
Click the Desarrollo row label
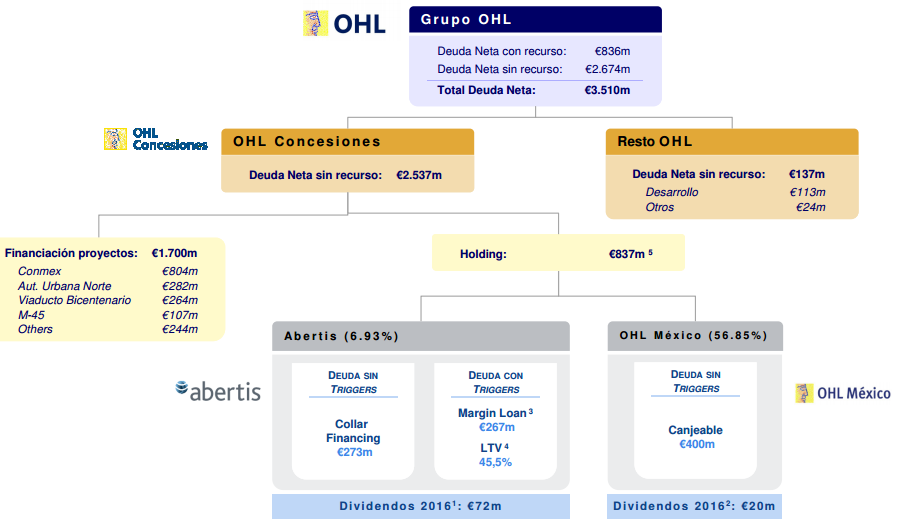pos(672,192)
